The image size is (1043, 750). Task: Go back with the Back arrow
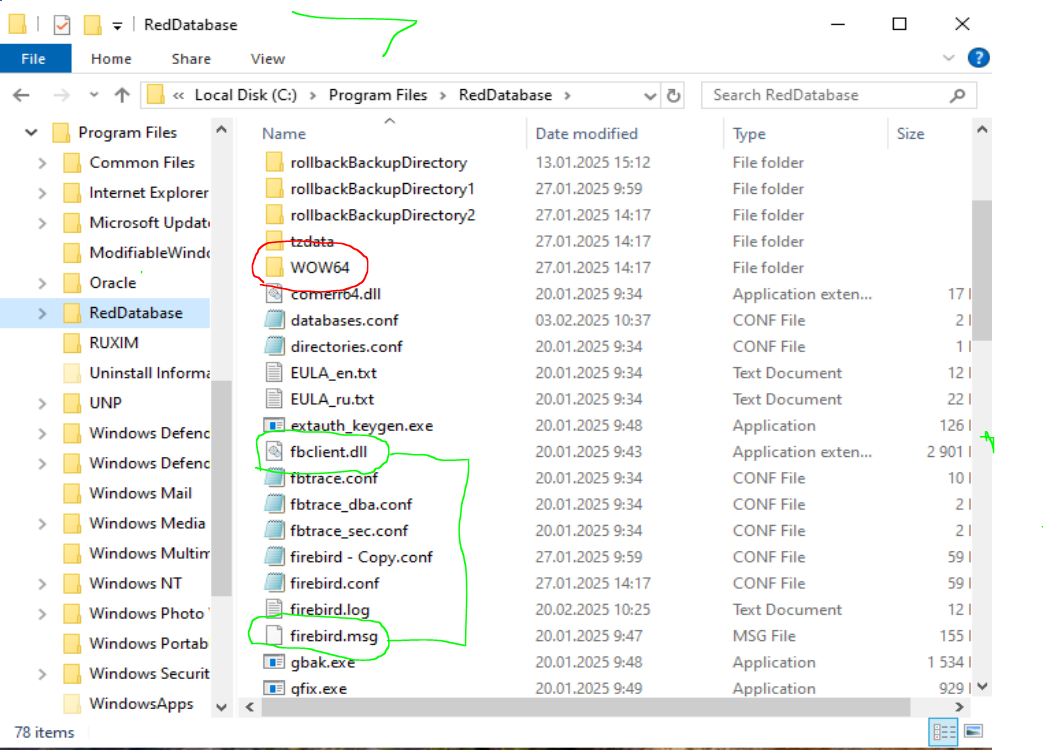point(21,95)
